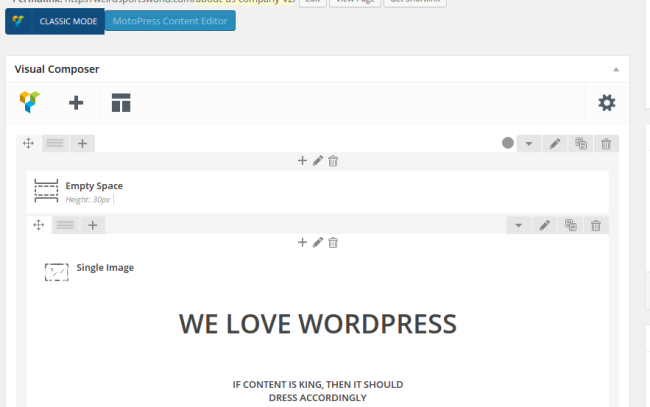Add element to the inner column
The height and width of the screenshot is (407, 650).
[302, 242]
